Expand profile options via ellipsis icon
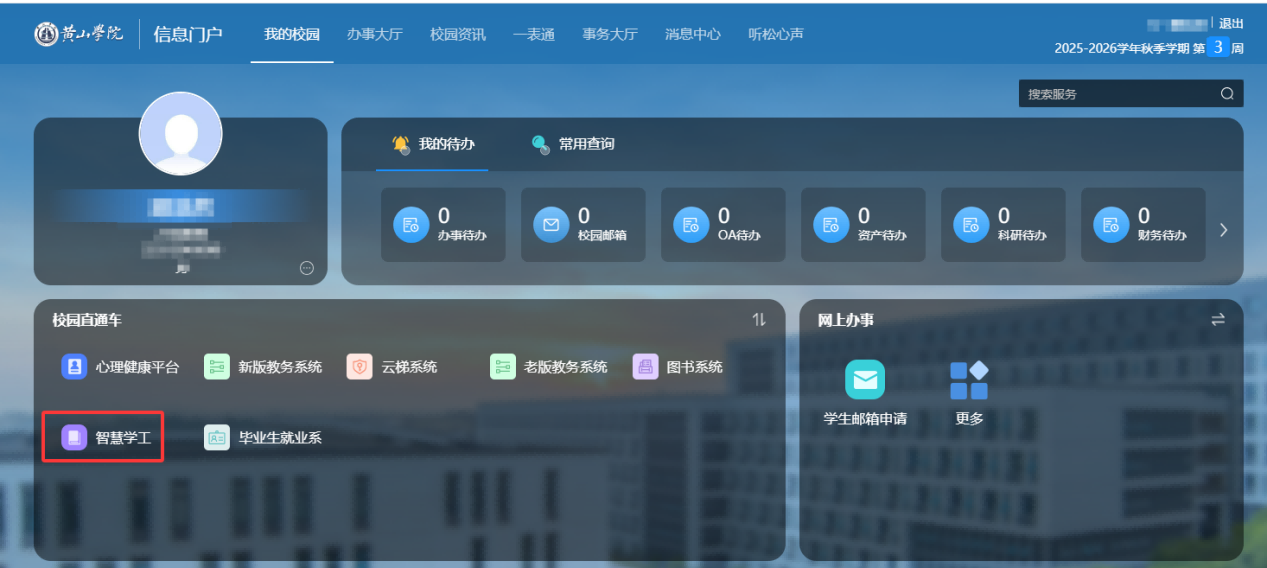This screenshot has width=1267, height=568. click(x=307, y=268)
